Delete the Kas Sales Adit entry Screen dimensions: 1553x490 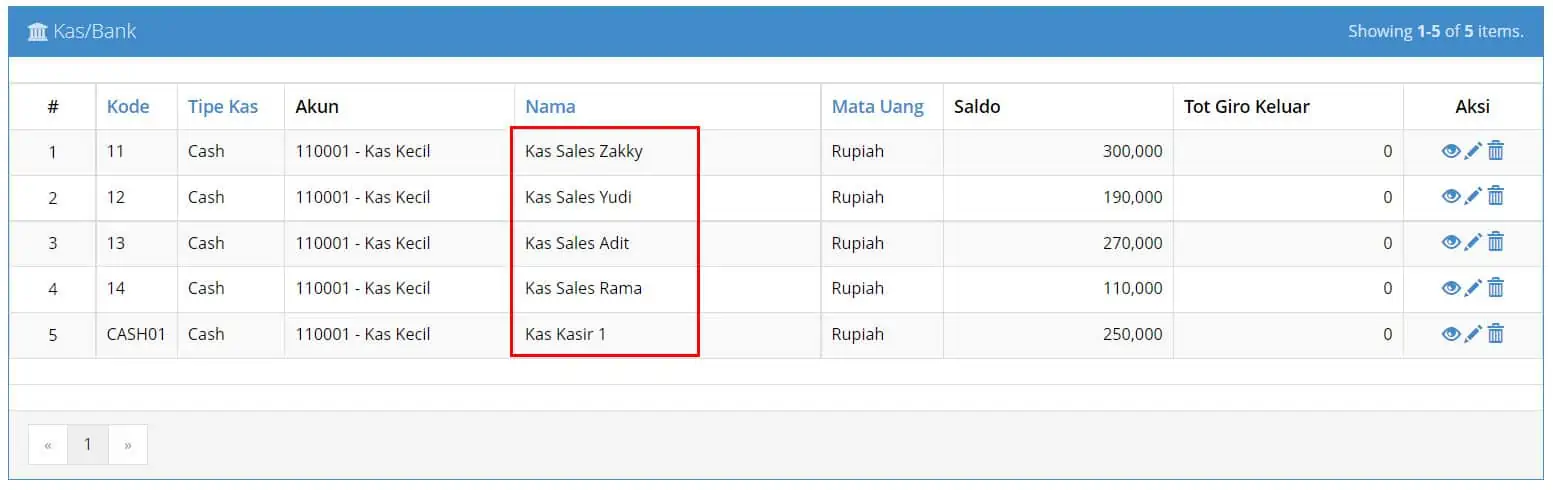pyautogui.click(x=1496, y=242)
